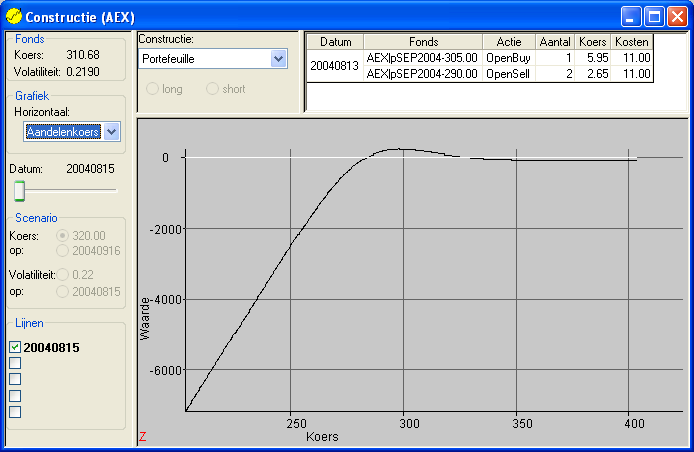
Task: Select the Scenario Koers 320.00 radio button
Action: [x=64, y=236]
